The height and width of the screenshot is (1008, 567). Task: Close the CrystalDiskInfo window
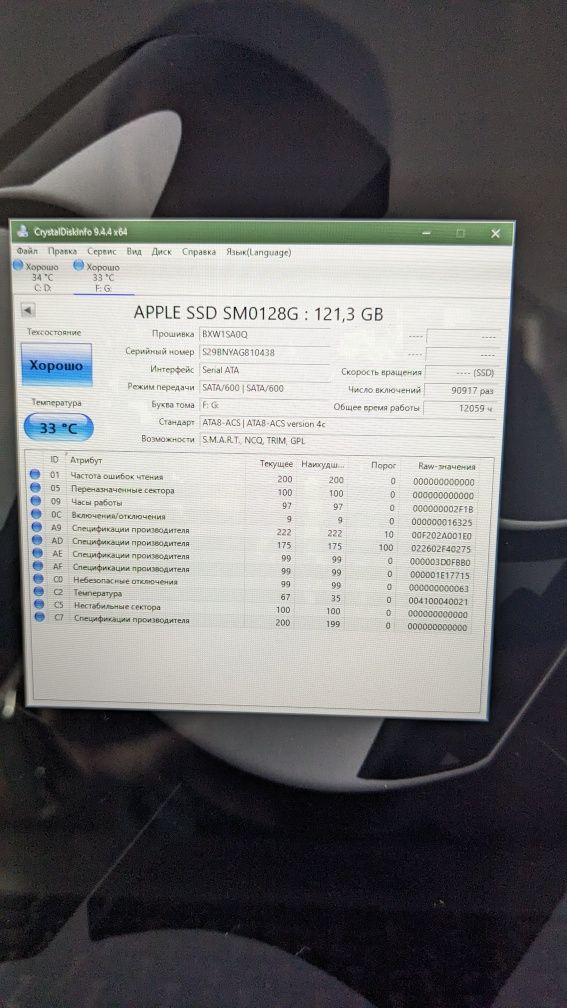(x=495, y=233)
